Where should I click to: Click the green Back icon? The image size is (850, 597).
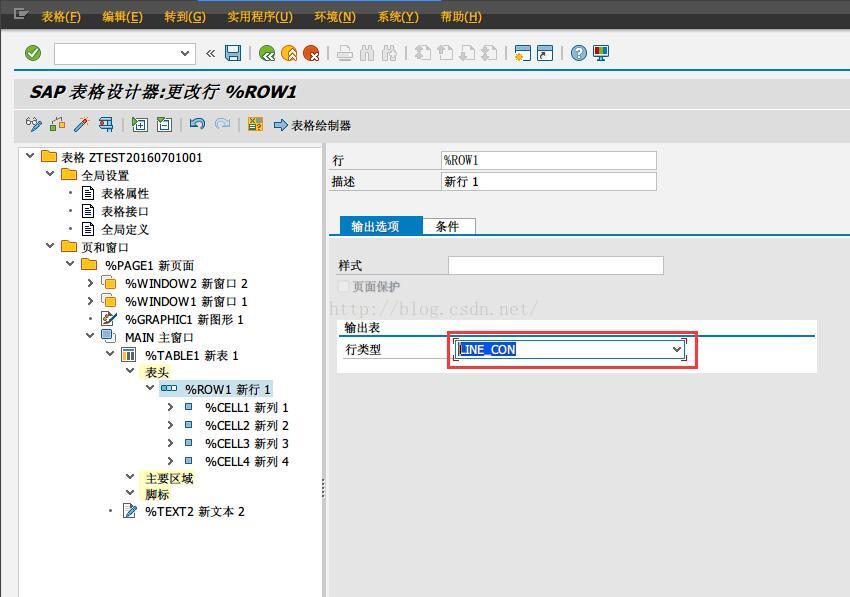click(267, 53)
